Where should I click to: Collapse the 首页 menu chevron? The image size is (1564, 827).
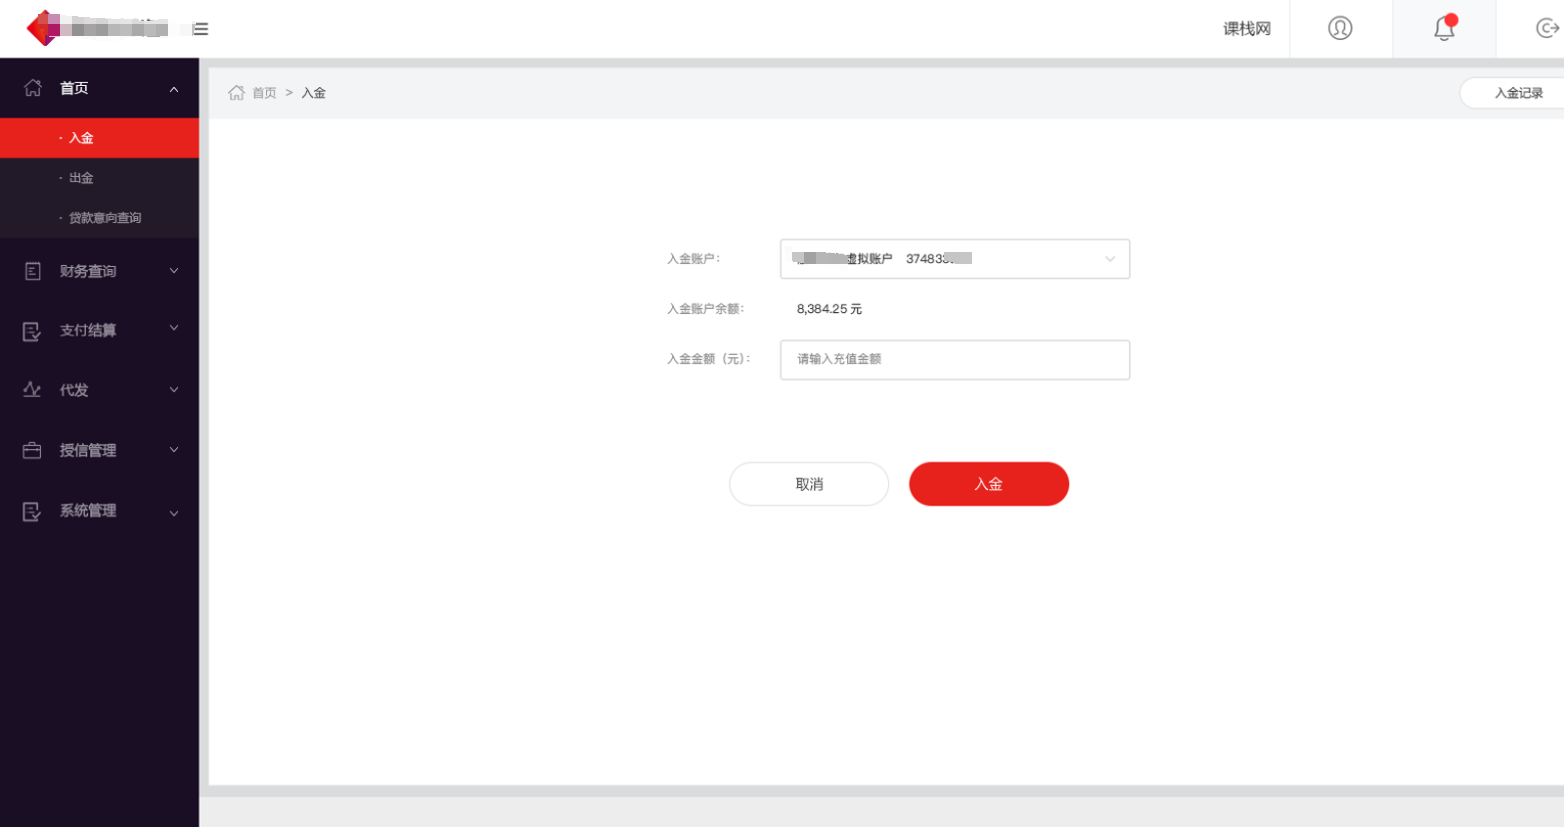click(x=174, y=89)
